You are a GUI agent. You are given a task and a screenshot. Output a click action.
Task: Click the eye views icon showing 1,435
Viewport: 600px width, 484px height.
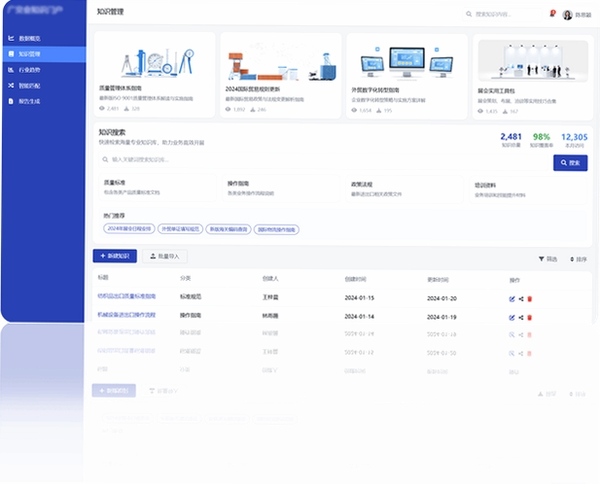pos(480,111)
